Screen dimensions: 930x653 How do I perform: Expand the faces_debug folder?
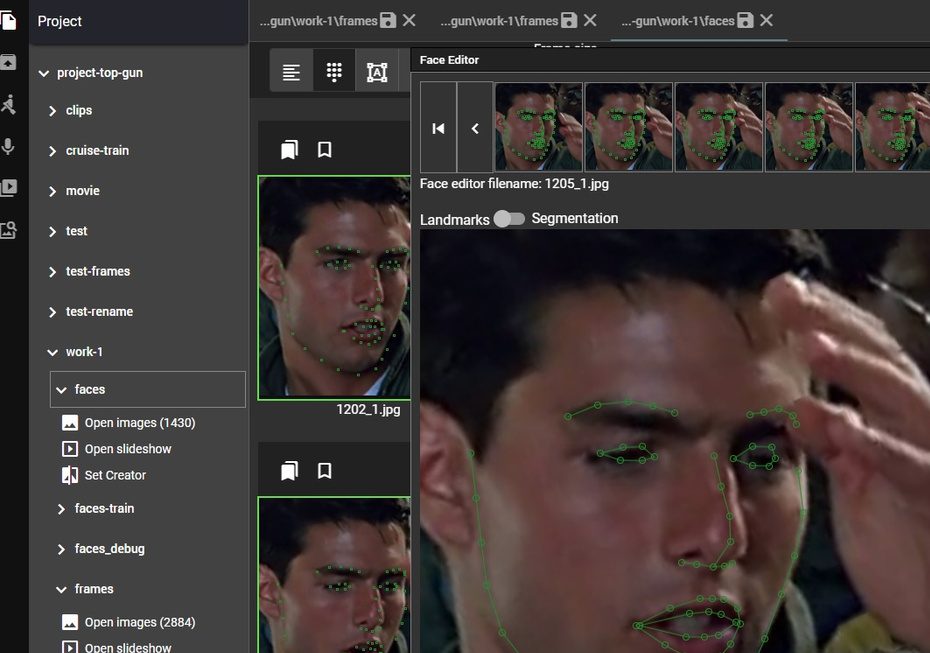coord(61,549)
